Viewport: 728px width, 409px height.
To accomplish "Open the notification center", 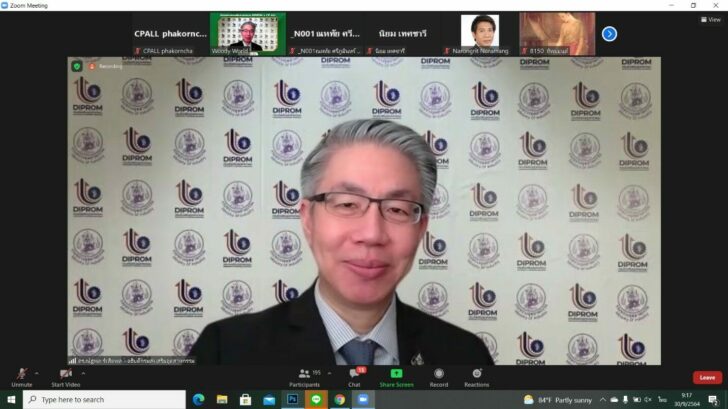I will tap(714, 400).
